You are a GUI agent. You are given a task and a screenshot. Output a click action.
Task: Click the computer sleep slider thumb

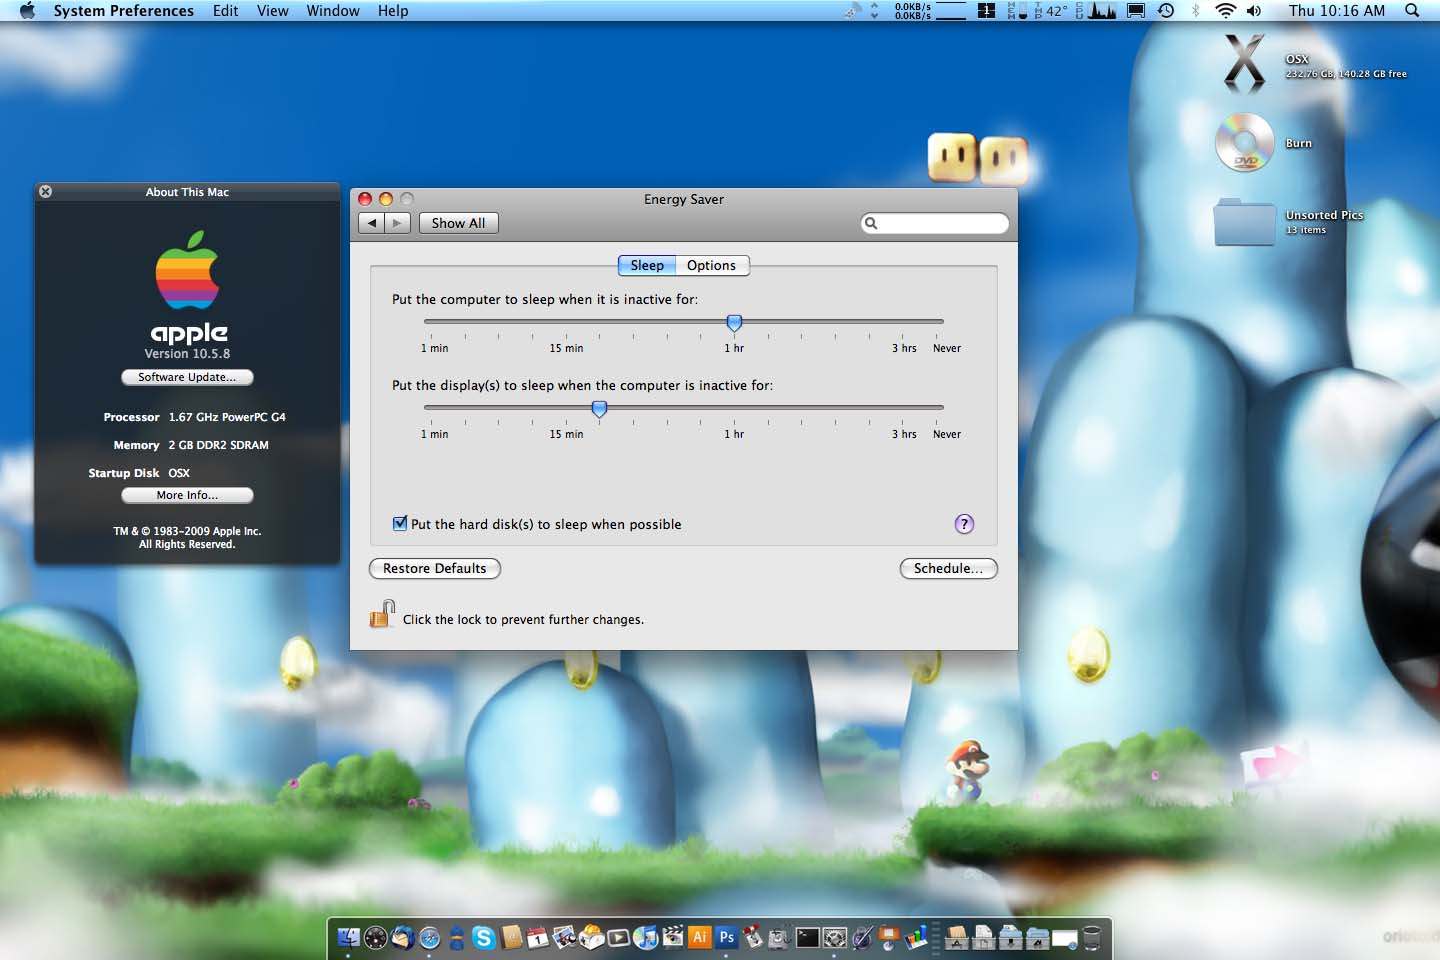734,322
